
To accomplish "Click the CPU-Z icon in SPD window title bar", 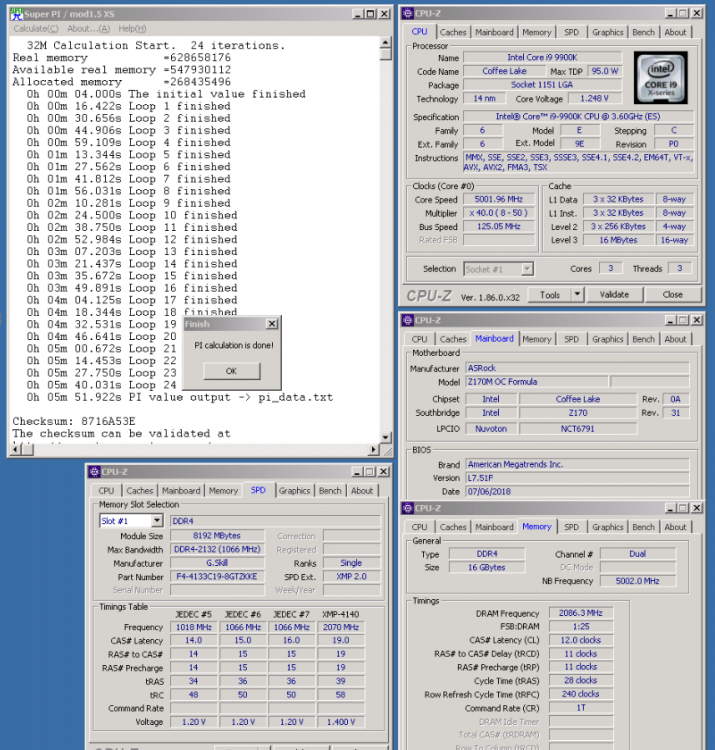I will point(94,472).
